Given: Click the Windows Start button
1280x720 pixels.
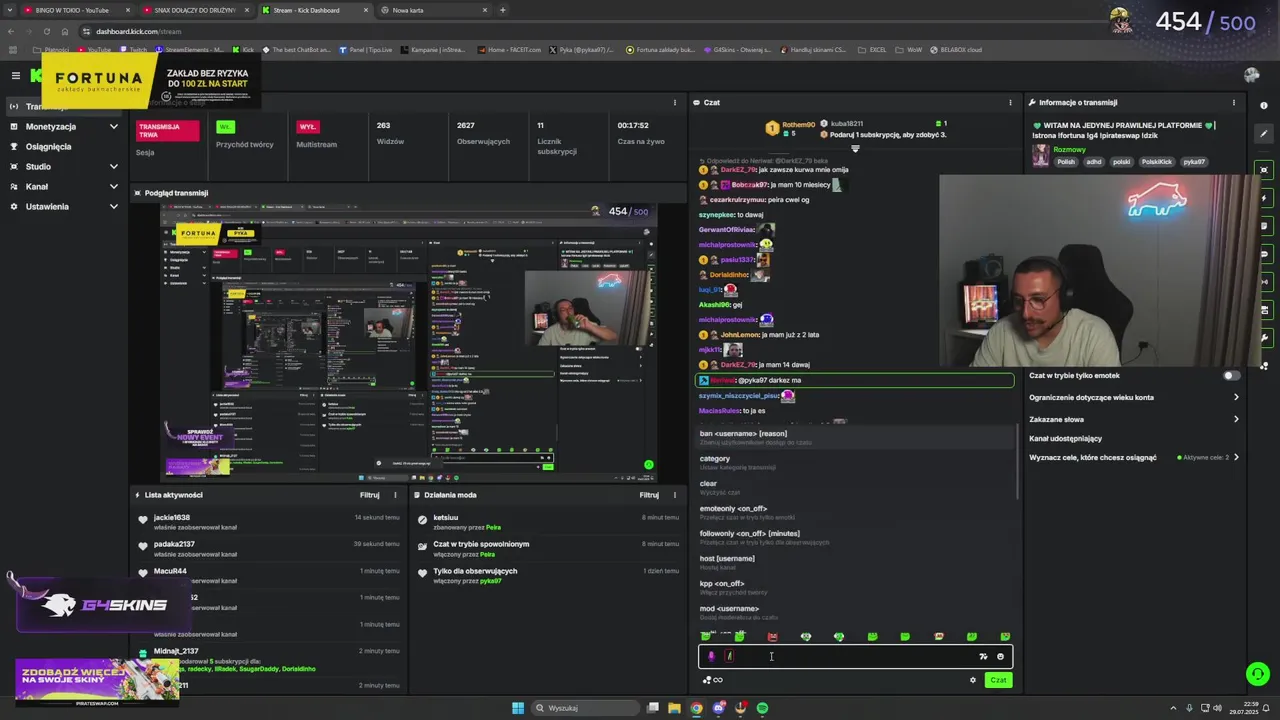Looking at the screenshot, I should 518,708.
